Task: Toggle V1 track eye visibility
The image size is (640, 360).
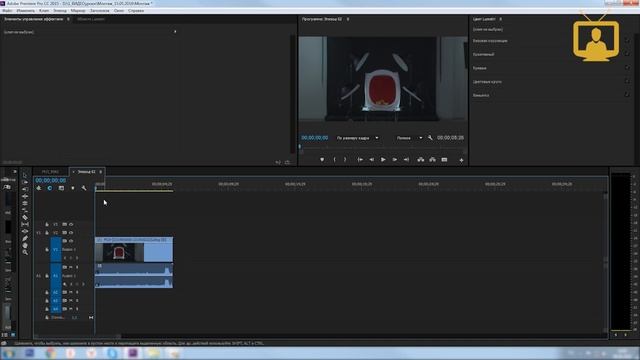Action: pos(71,241)
